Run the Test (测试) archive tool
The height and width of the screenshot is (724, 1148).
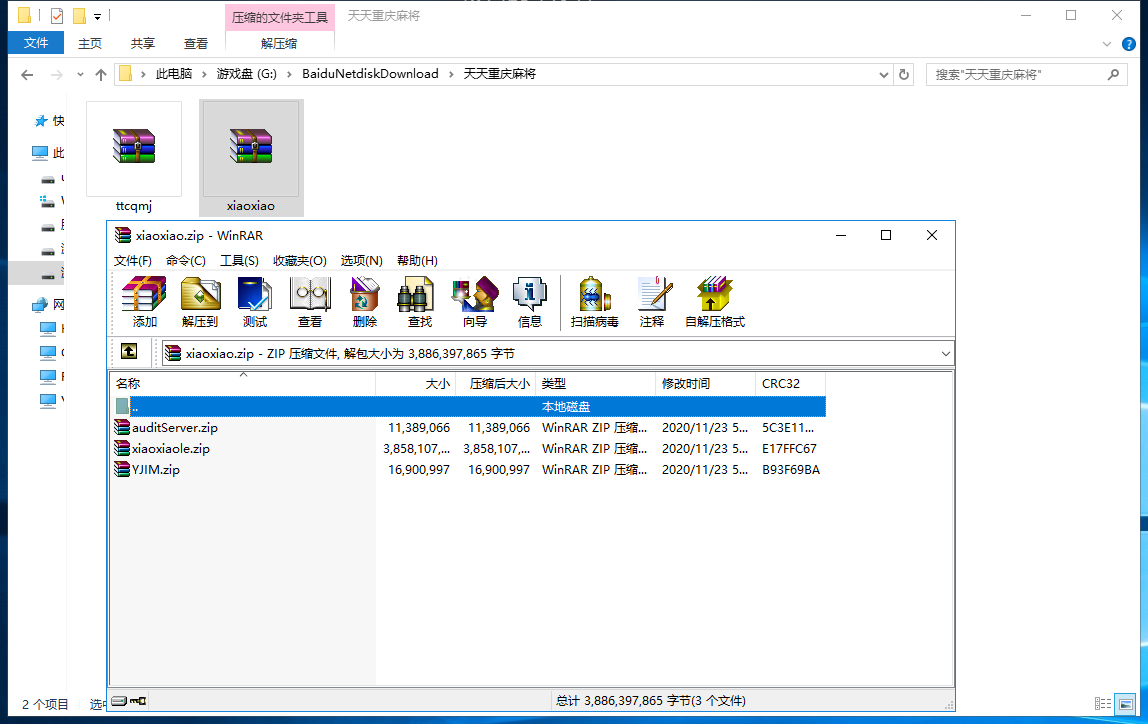point(255,302)
